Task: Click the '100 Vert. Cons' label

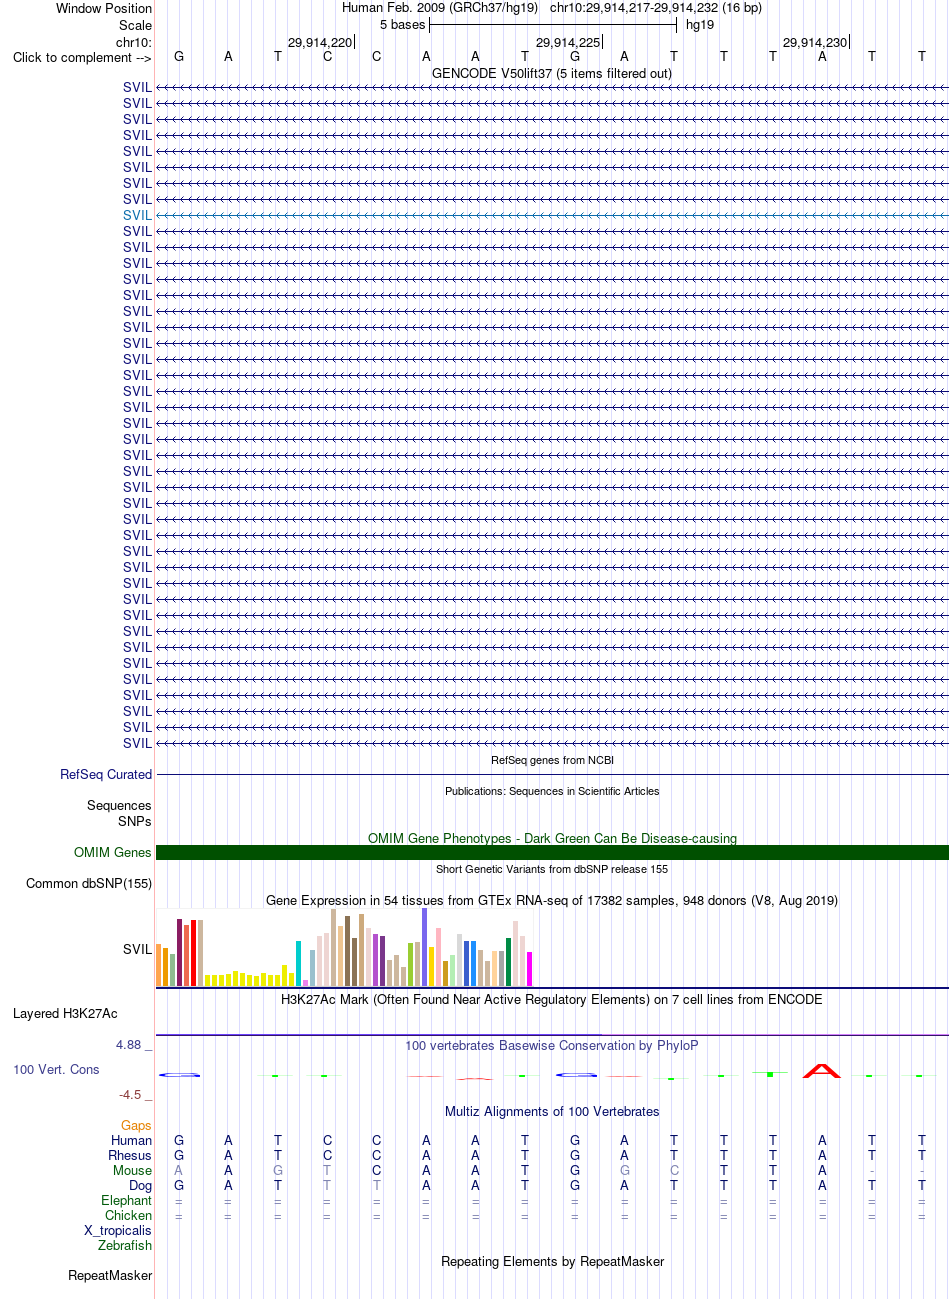Action: pyautogui.click(x=56, y=1069)
